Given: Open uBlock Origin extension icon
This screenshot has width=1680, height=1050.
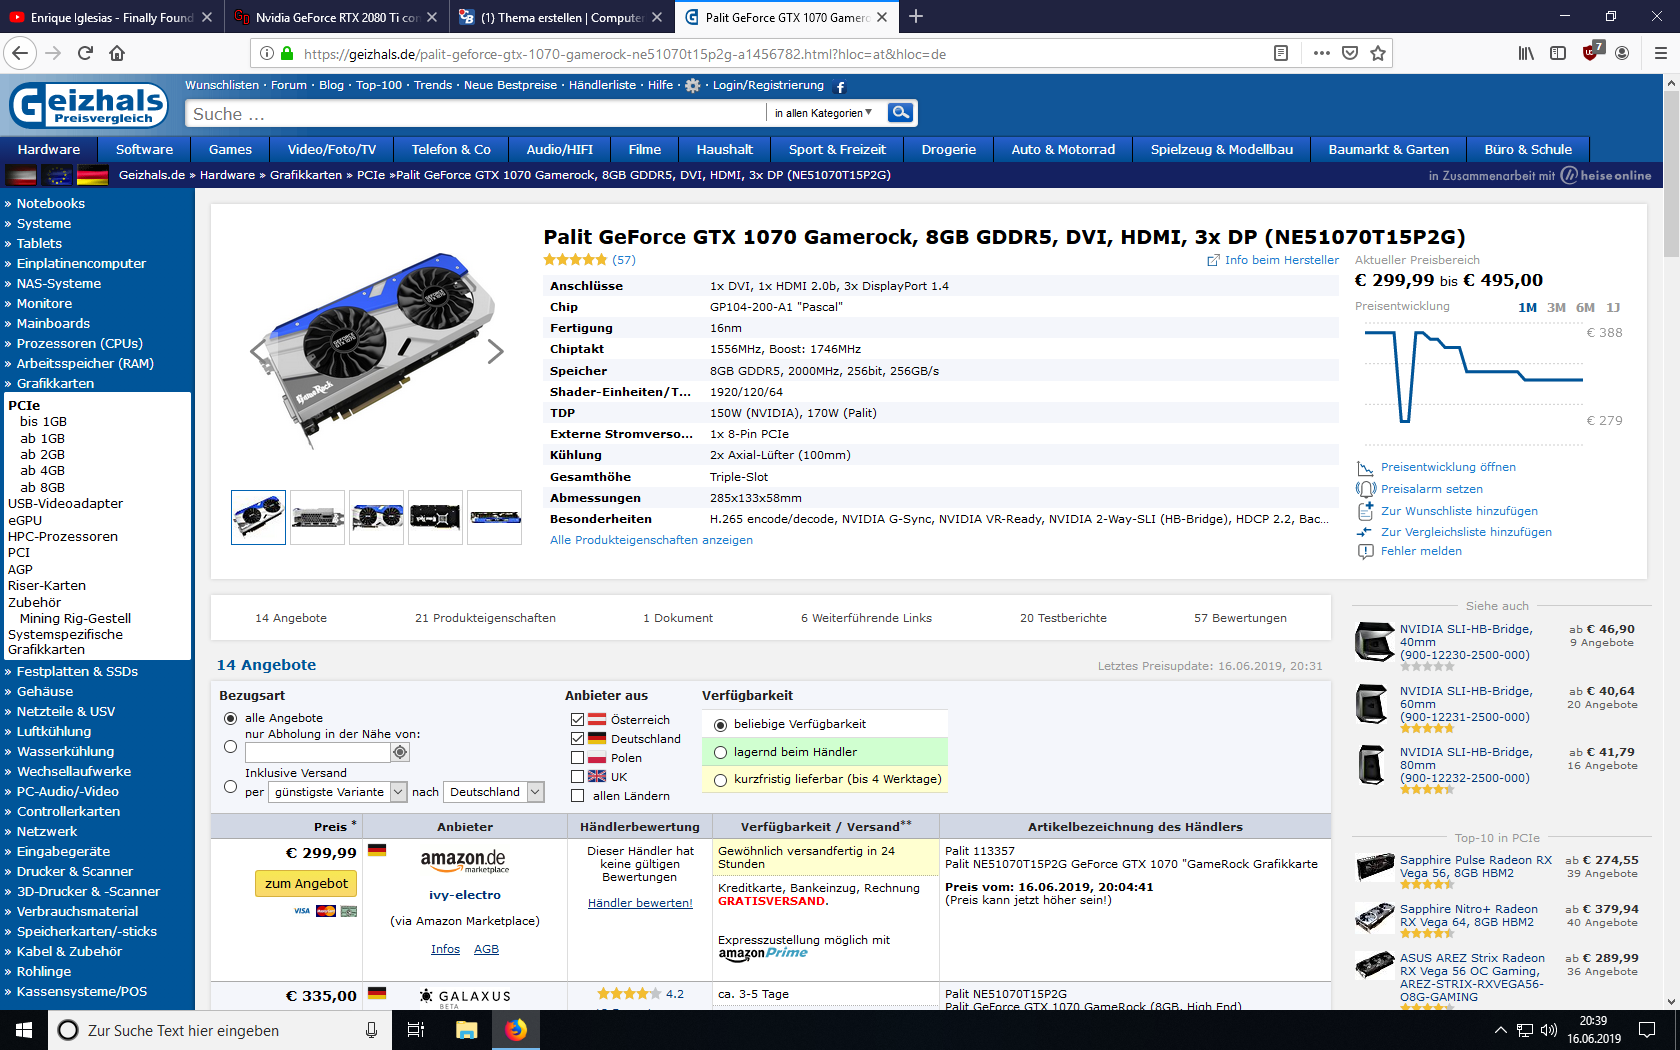Looking at the screenshot, I should click(1591, 52).
